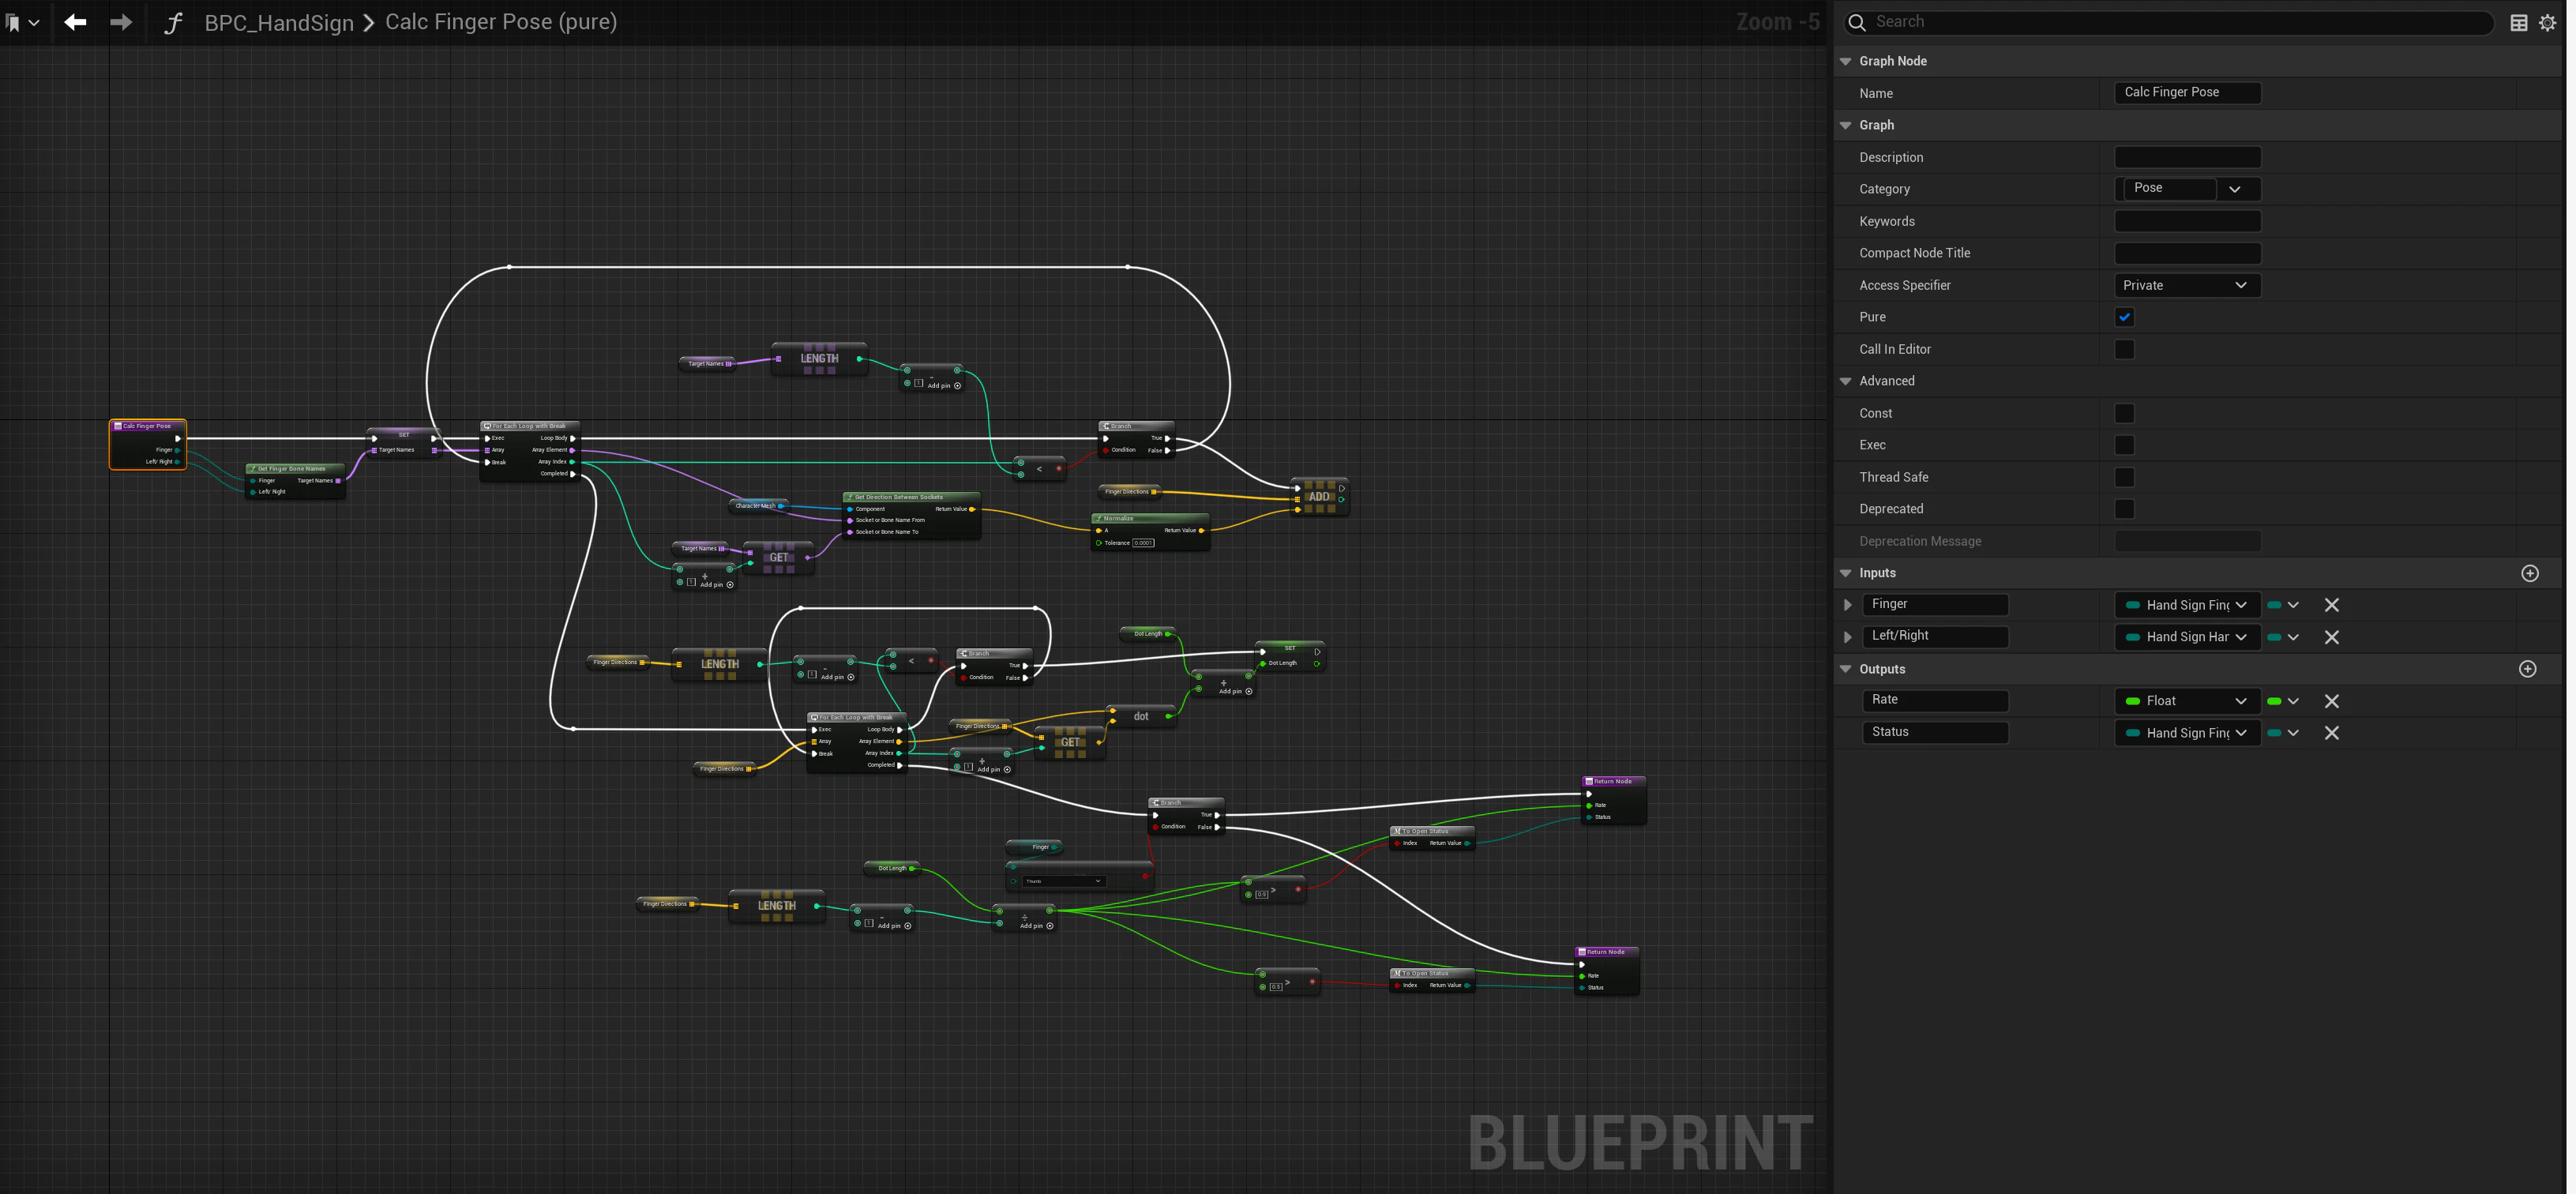Open Status container type selector
This screenshot has height=1194, width=2576.
2283,733
